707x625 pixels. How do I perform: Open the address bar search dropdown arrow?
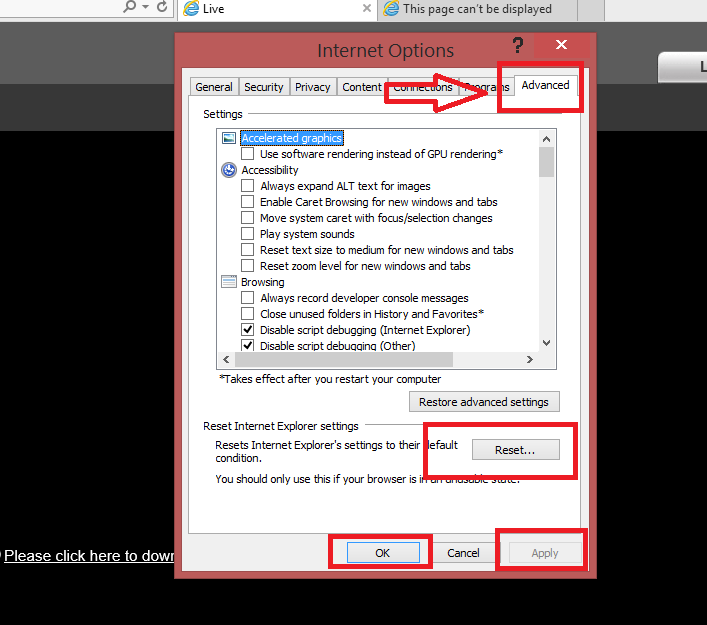click(x=145, y=6)
